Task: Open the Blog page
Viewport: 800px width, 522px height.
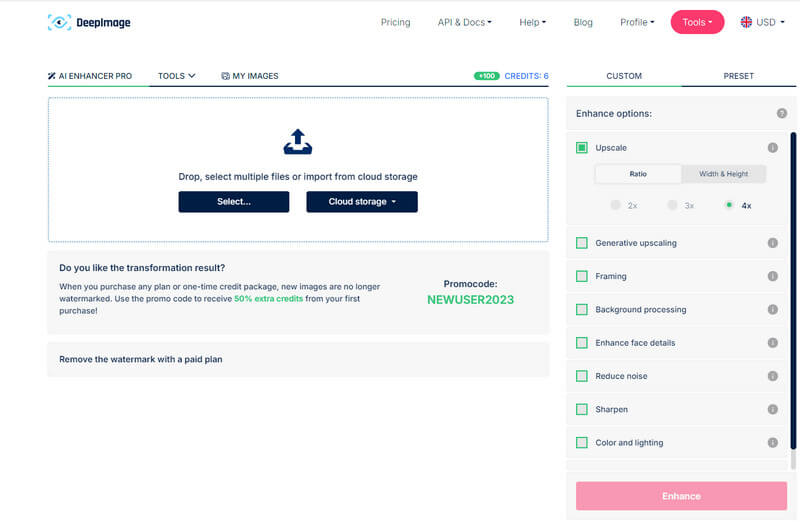Action: [583, 22]
